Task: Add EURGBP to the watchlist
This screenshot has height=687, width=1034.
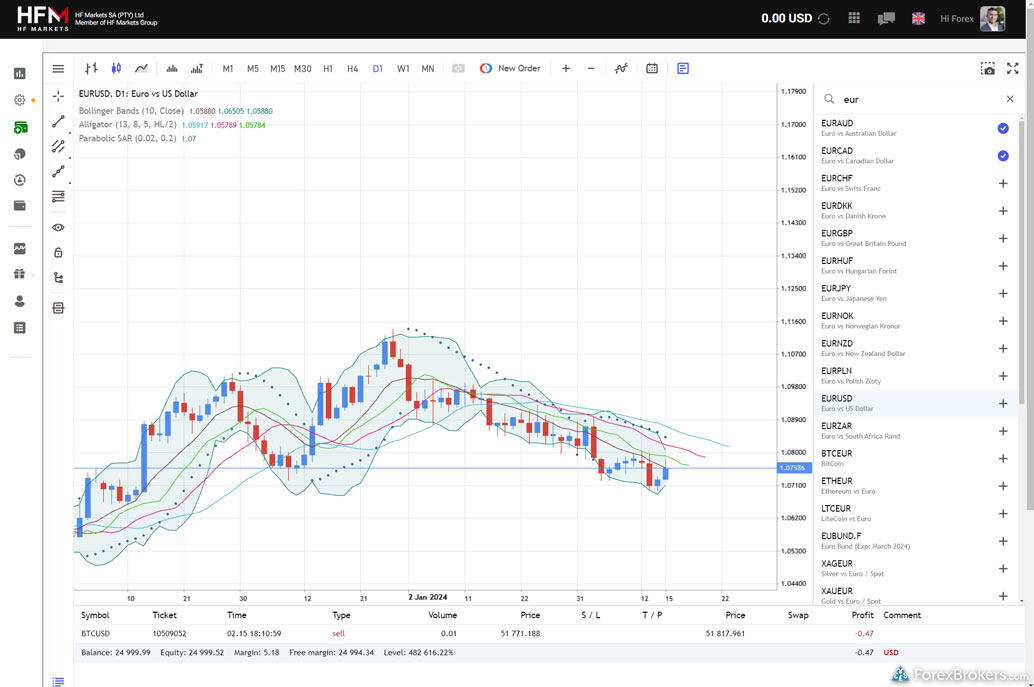Action: tap(1002, 238)
